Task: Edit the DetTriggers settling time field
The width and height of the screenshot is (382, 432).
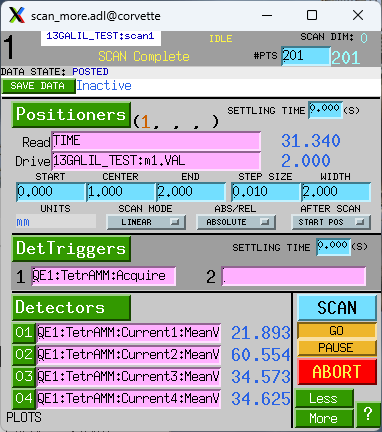Action: [333, 247]
